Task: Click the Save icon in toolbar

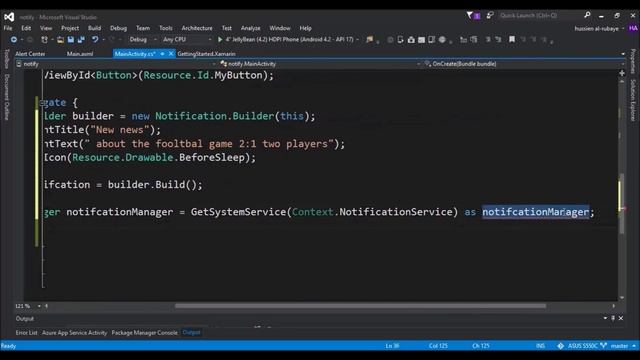Action: coord(71,40)
